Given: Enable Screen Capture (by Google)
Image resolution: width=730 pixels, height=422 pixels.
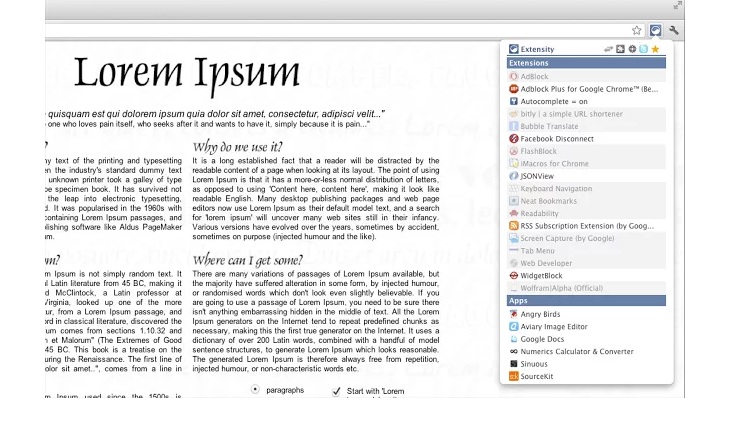Looking at the screenshot, I should pos(586,238).
